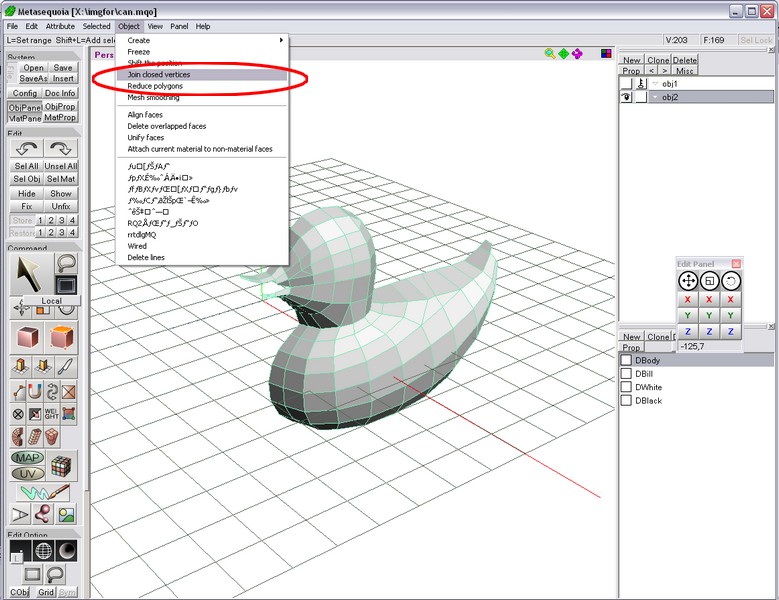
Task: Select the MAP texture mapping tool
Action: 27,458
